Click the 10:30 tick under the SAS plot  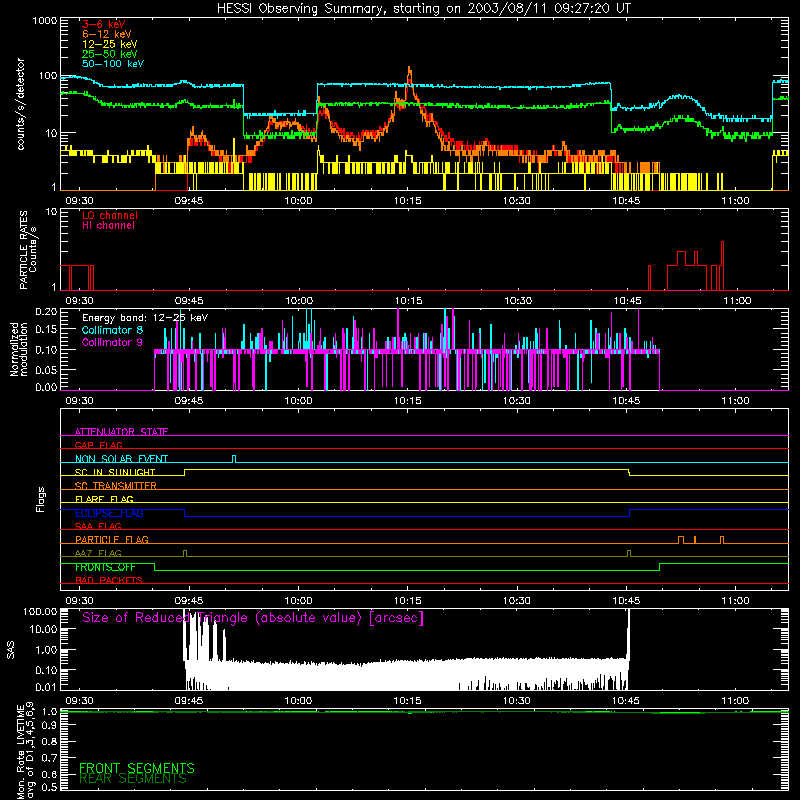pyautogui.click(x=517, y=701)
